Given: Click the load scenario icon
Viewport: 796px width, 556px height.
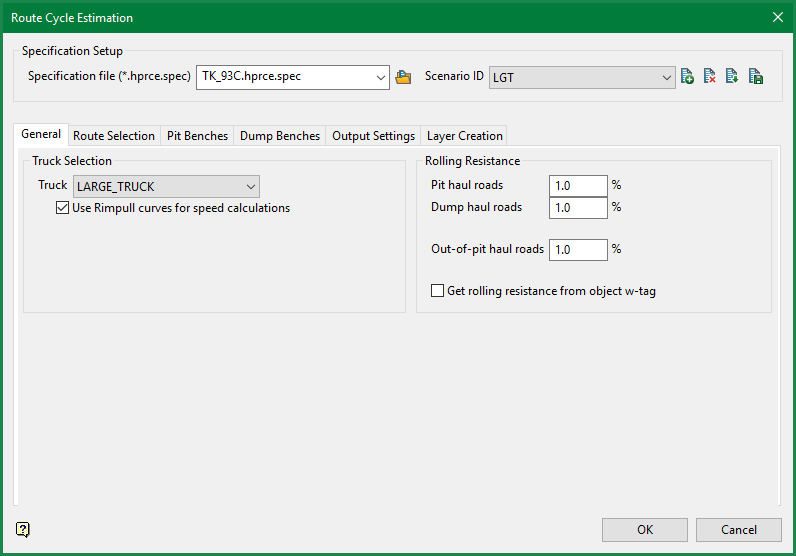Looking at the screenshot, I should coord(733,77).
